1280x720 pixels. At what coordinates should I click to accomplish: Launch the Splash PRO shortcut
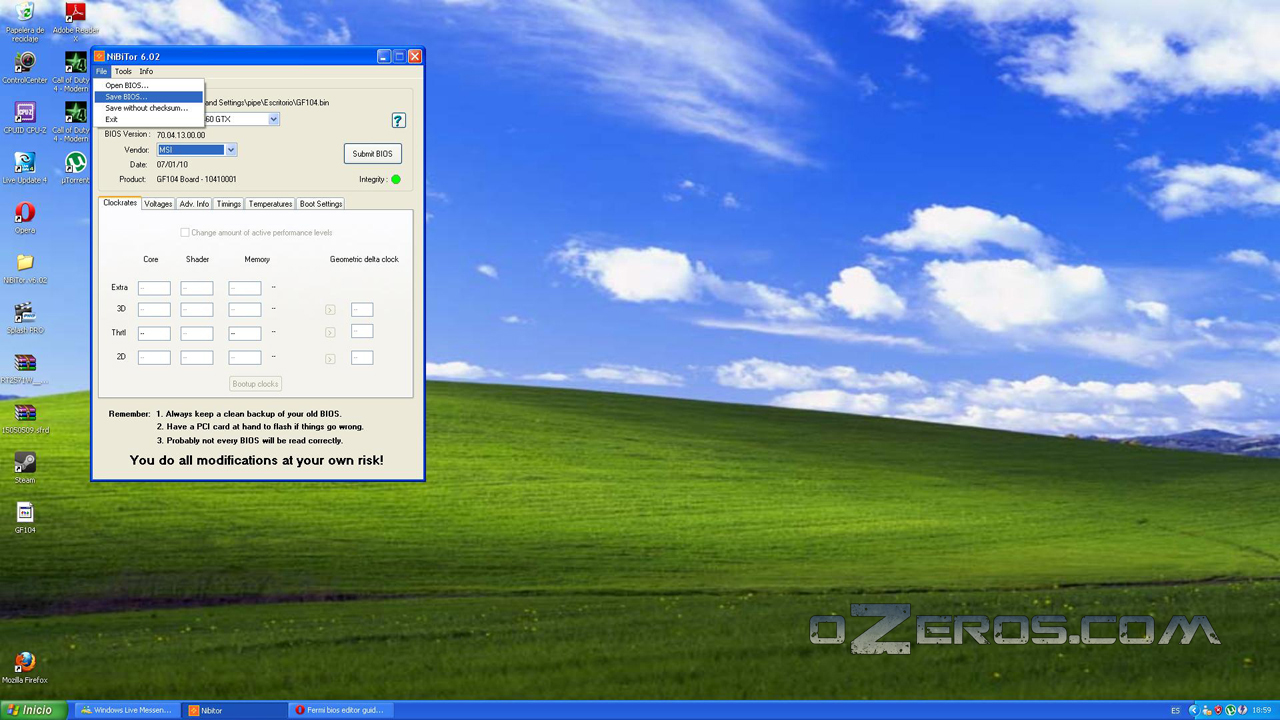25,318
